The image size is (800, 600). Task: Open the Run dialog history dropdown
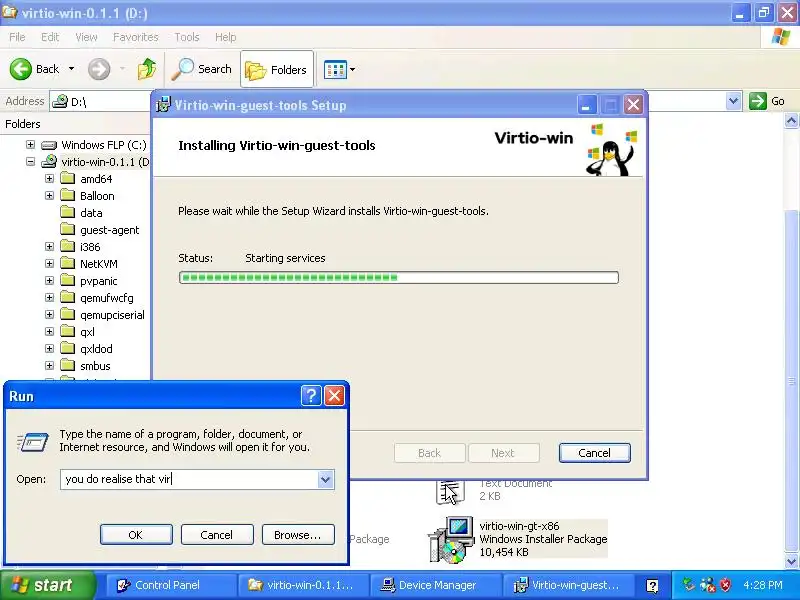click(x=326, y=479)
